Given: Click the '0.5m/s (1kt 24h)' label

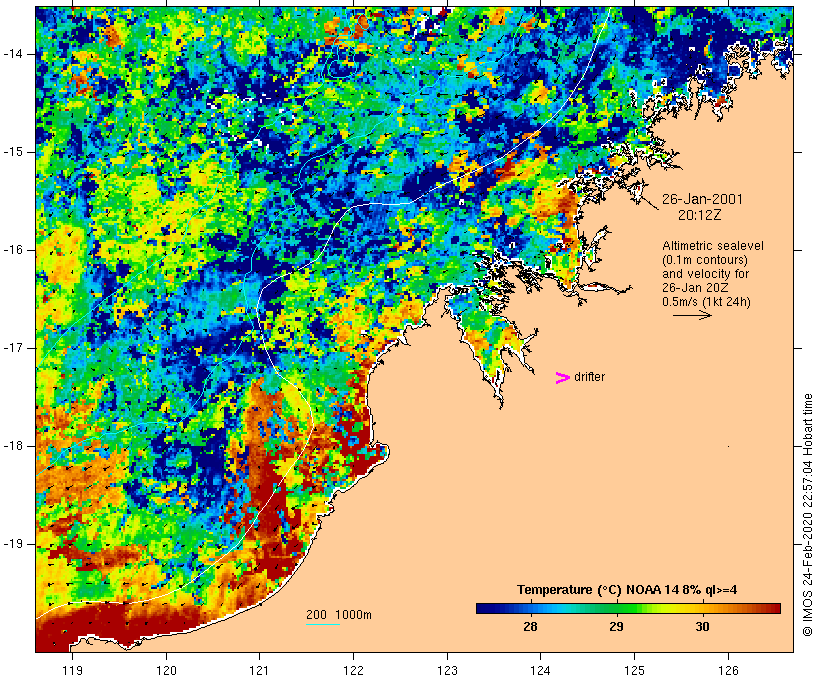Looking at the screenshot, I should [x=707, y=302].
